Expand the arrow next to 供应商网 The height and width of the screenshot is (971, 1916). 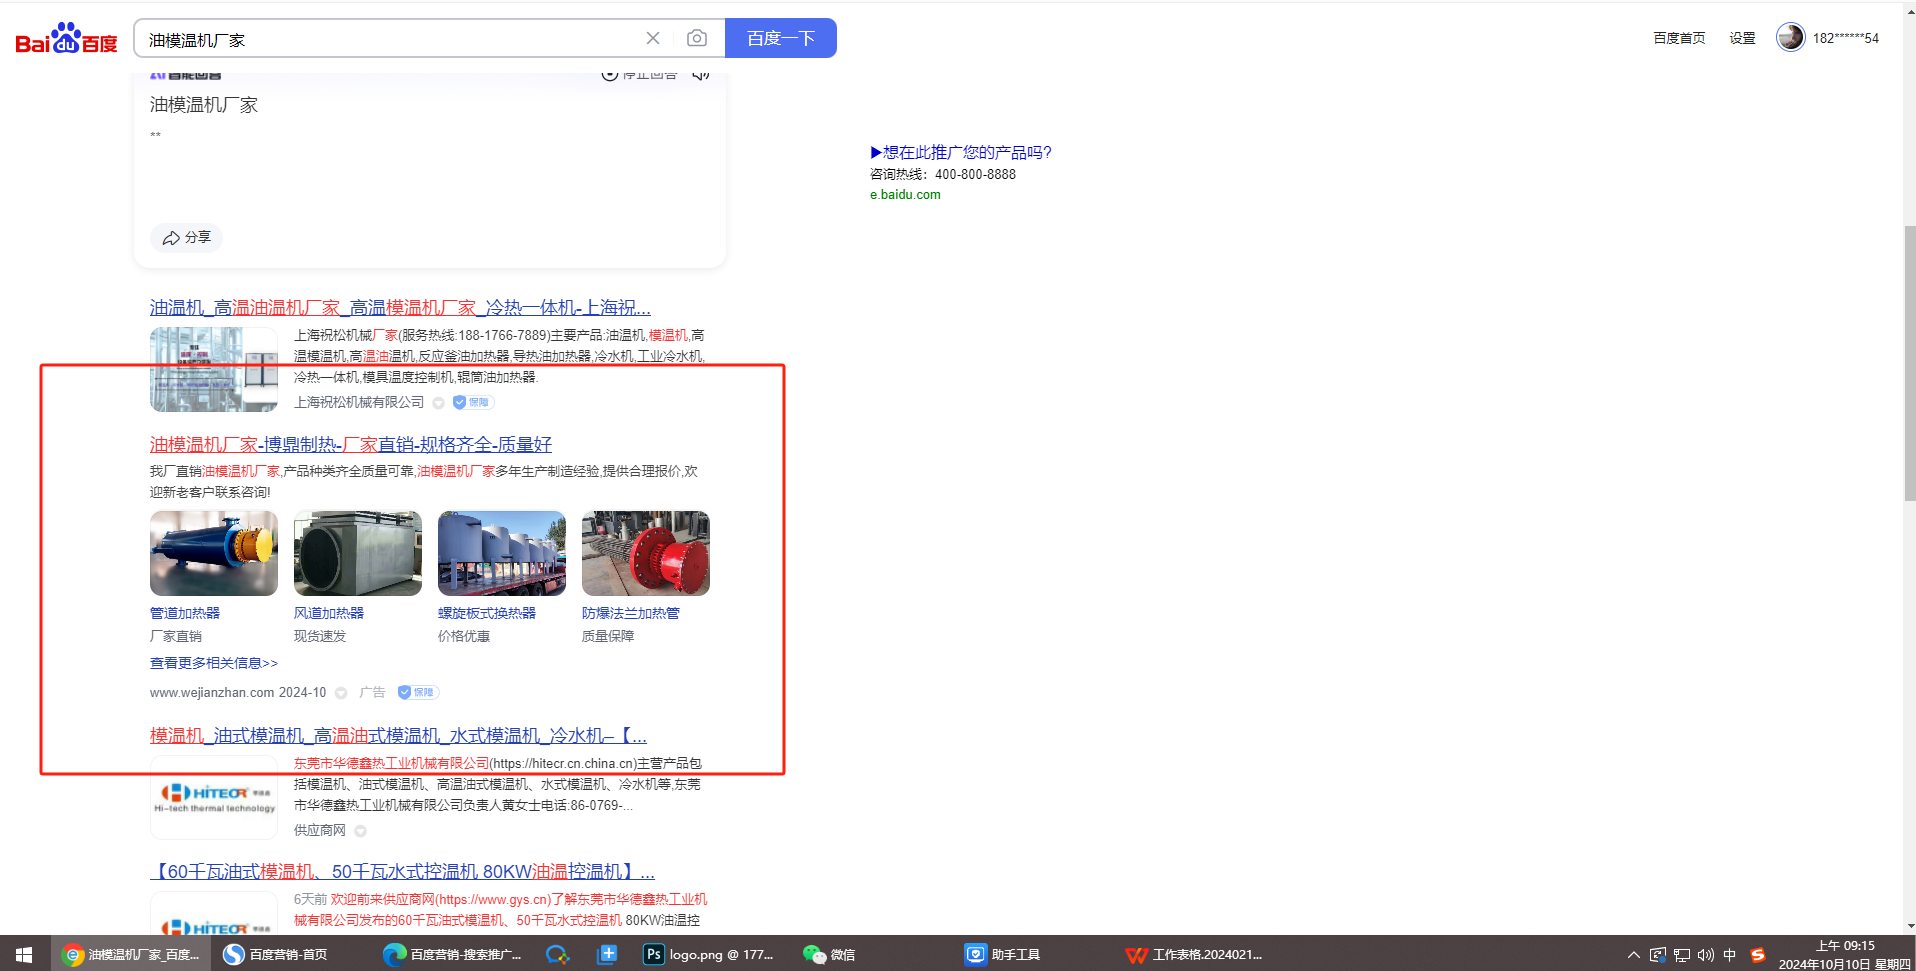(x=361, y=831)
